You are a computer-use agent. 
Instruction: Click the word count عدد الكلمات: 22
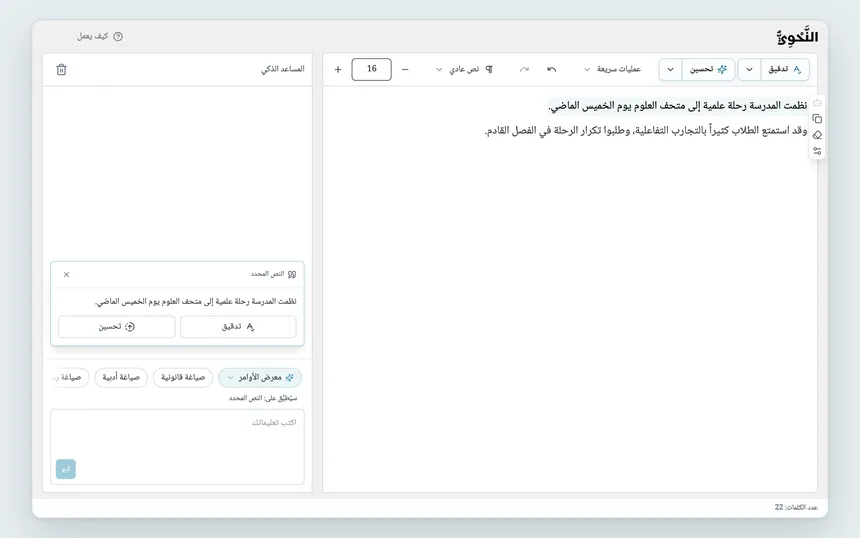pyautogui.click(x=796, y=507)
